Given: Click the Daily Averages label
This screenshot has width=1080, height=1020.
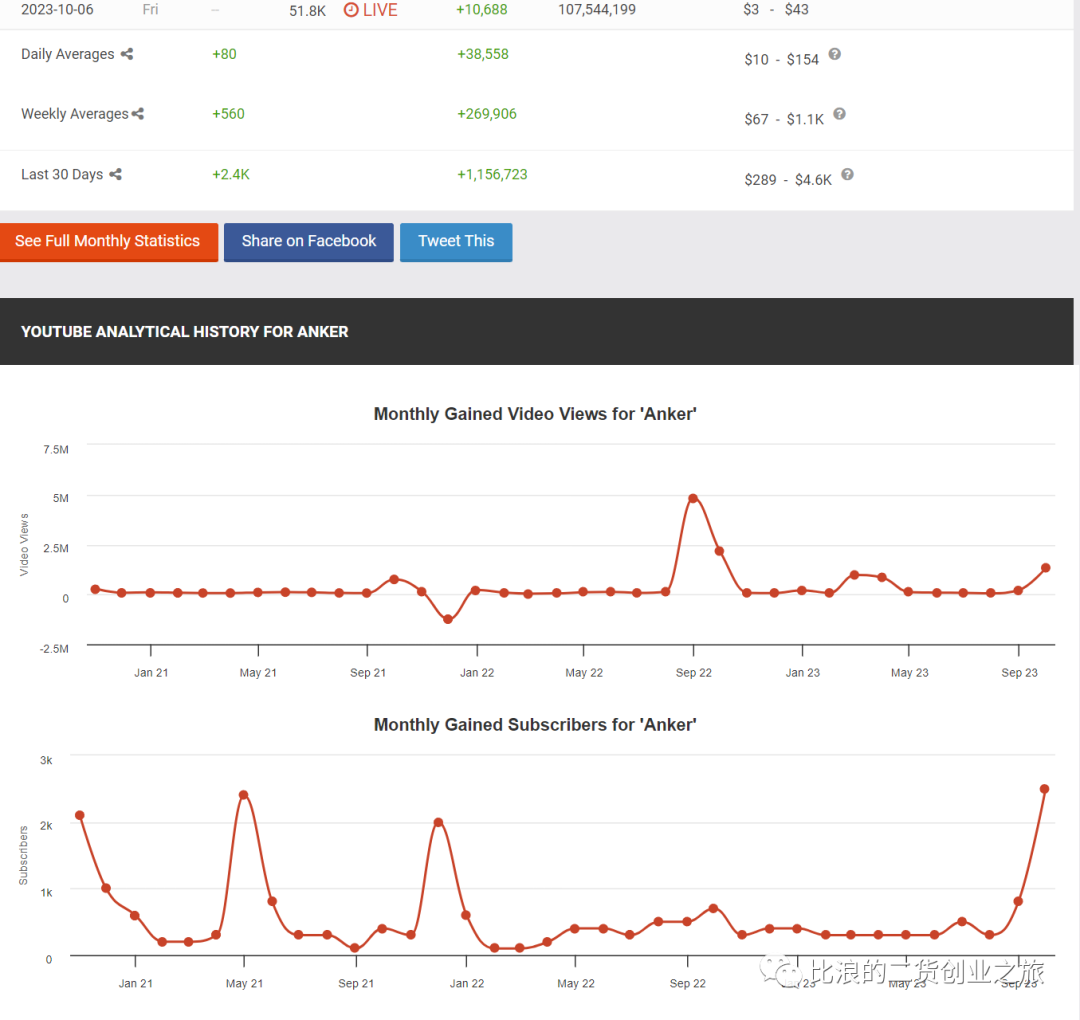Looking at the screenshot, I should [x=68, y=54].
